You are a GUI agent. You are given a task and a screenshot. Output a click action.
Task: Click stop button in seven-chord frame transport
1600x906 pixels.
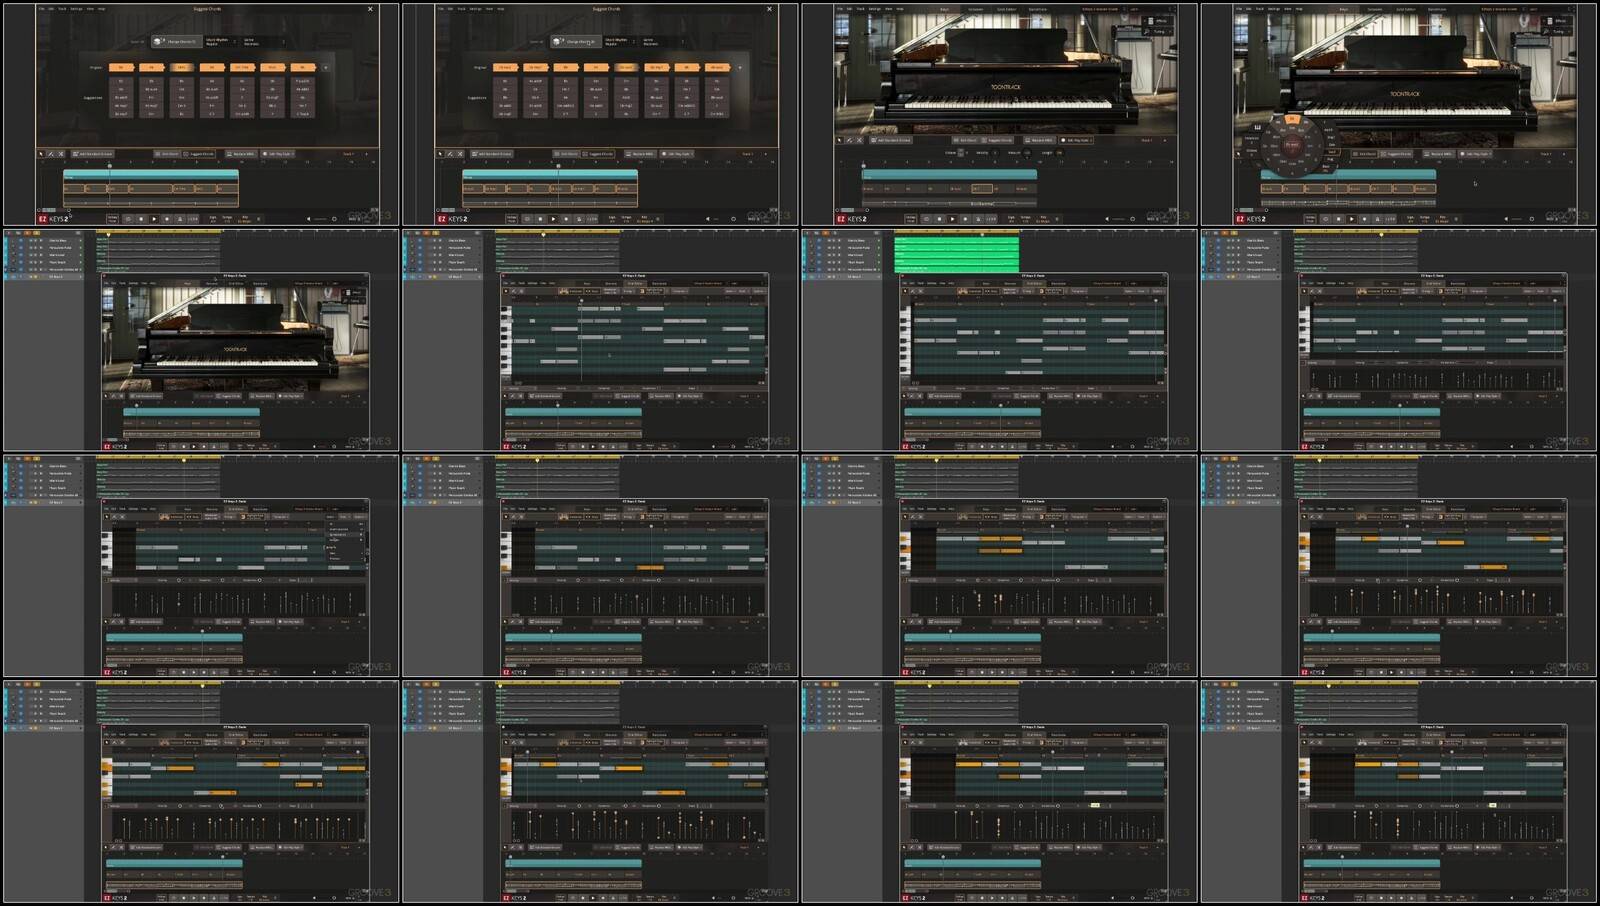(x=141, y=219)
